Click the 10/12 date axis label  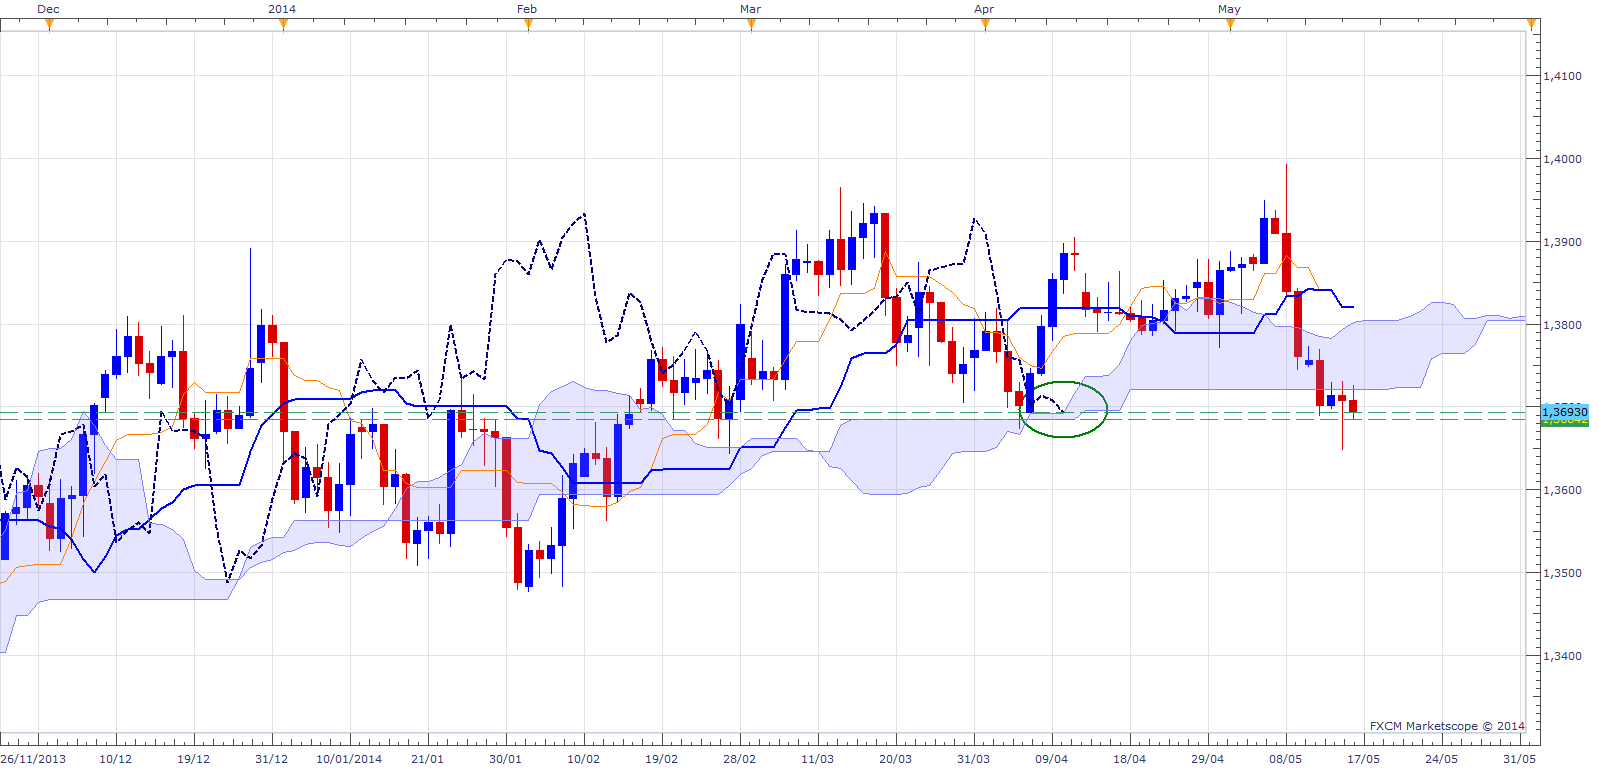(x=115, y=759)
